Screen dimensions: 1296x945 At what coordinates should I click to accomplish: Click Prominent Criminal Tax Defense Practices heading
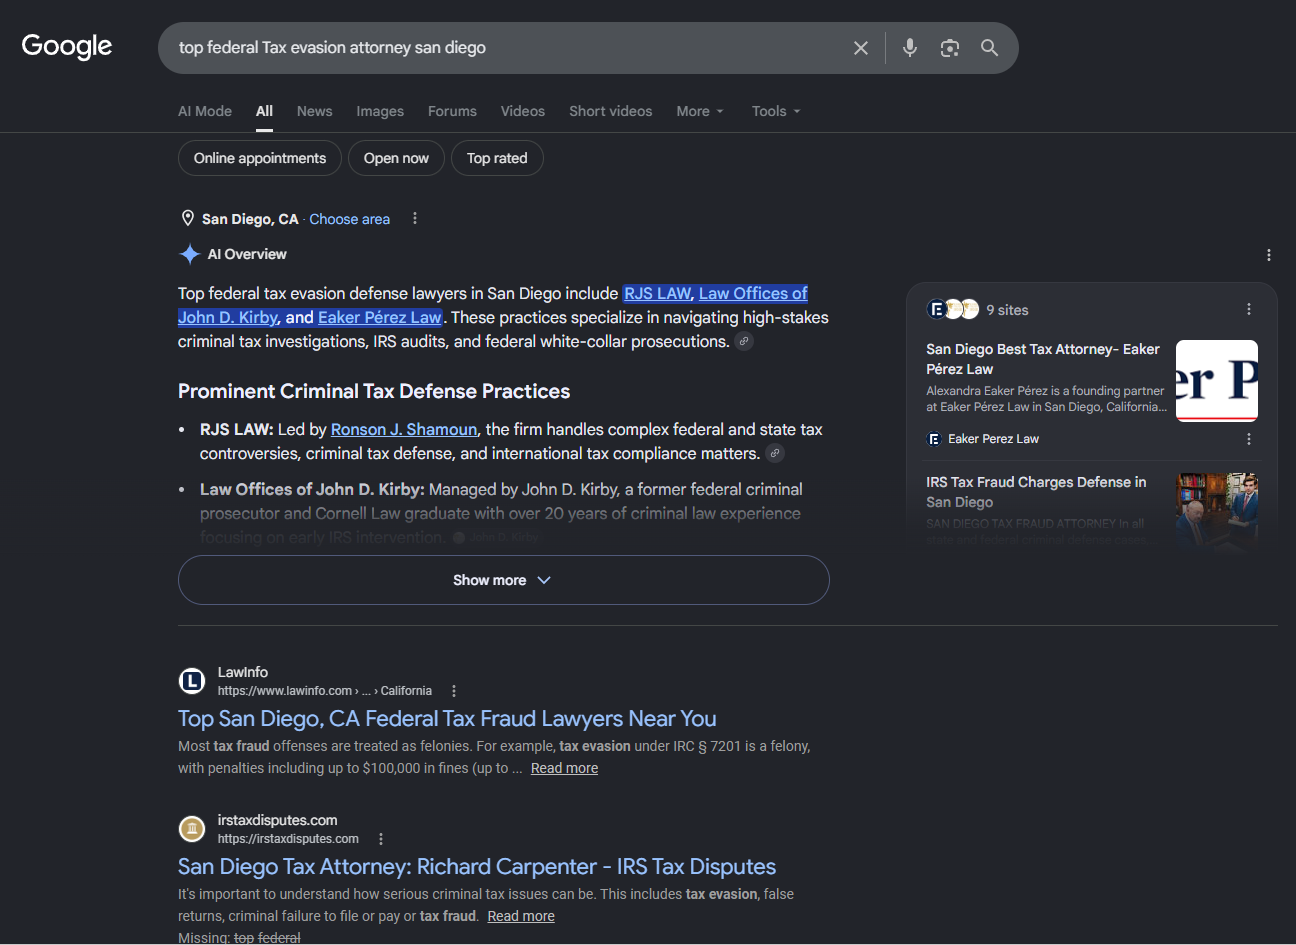click(x=374, y=391)
